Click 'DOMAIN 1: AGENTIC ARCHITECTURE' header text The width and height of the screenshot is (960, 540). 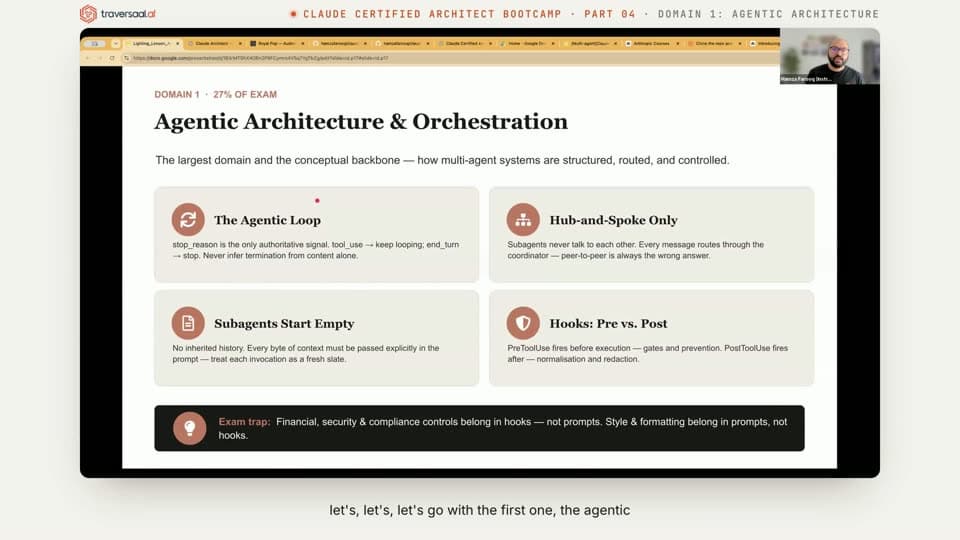coord(768,13)
